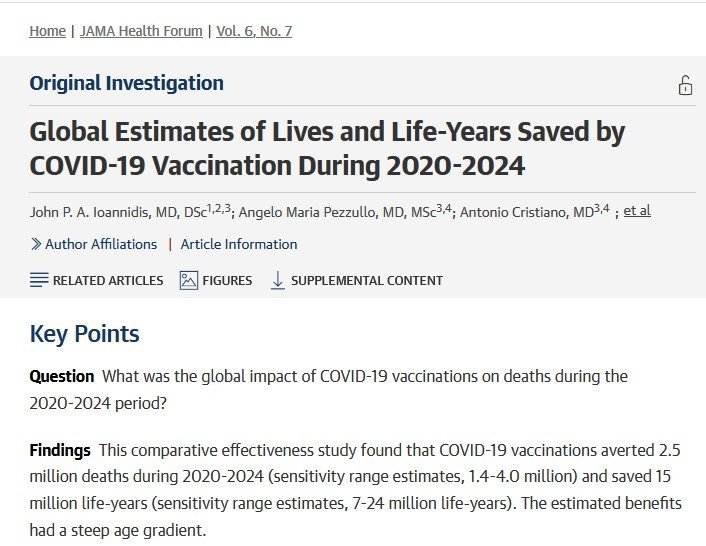Click the open access padlock icon
The width and height of the screenshot is (706, 546).
(685, 86)
